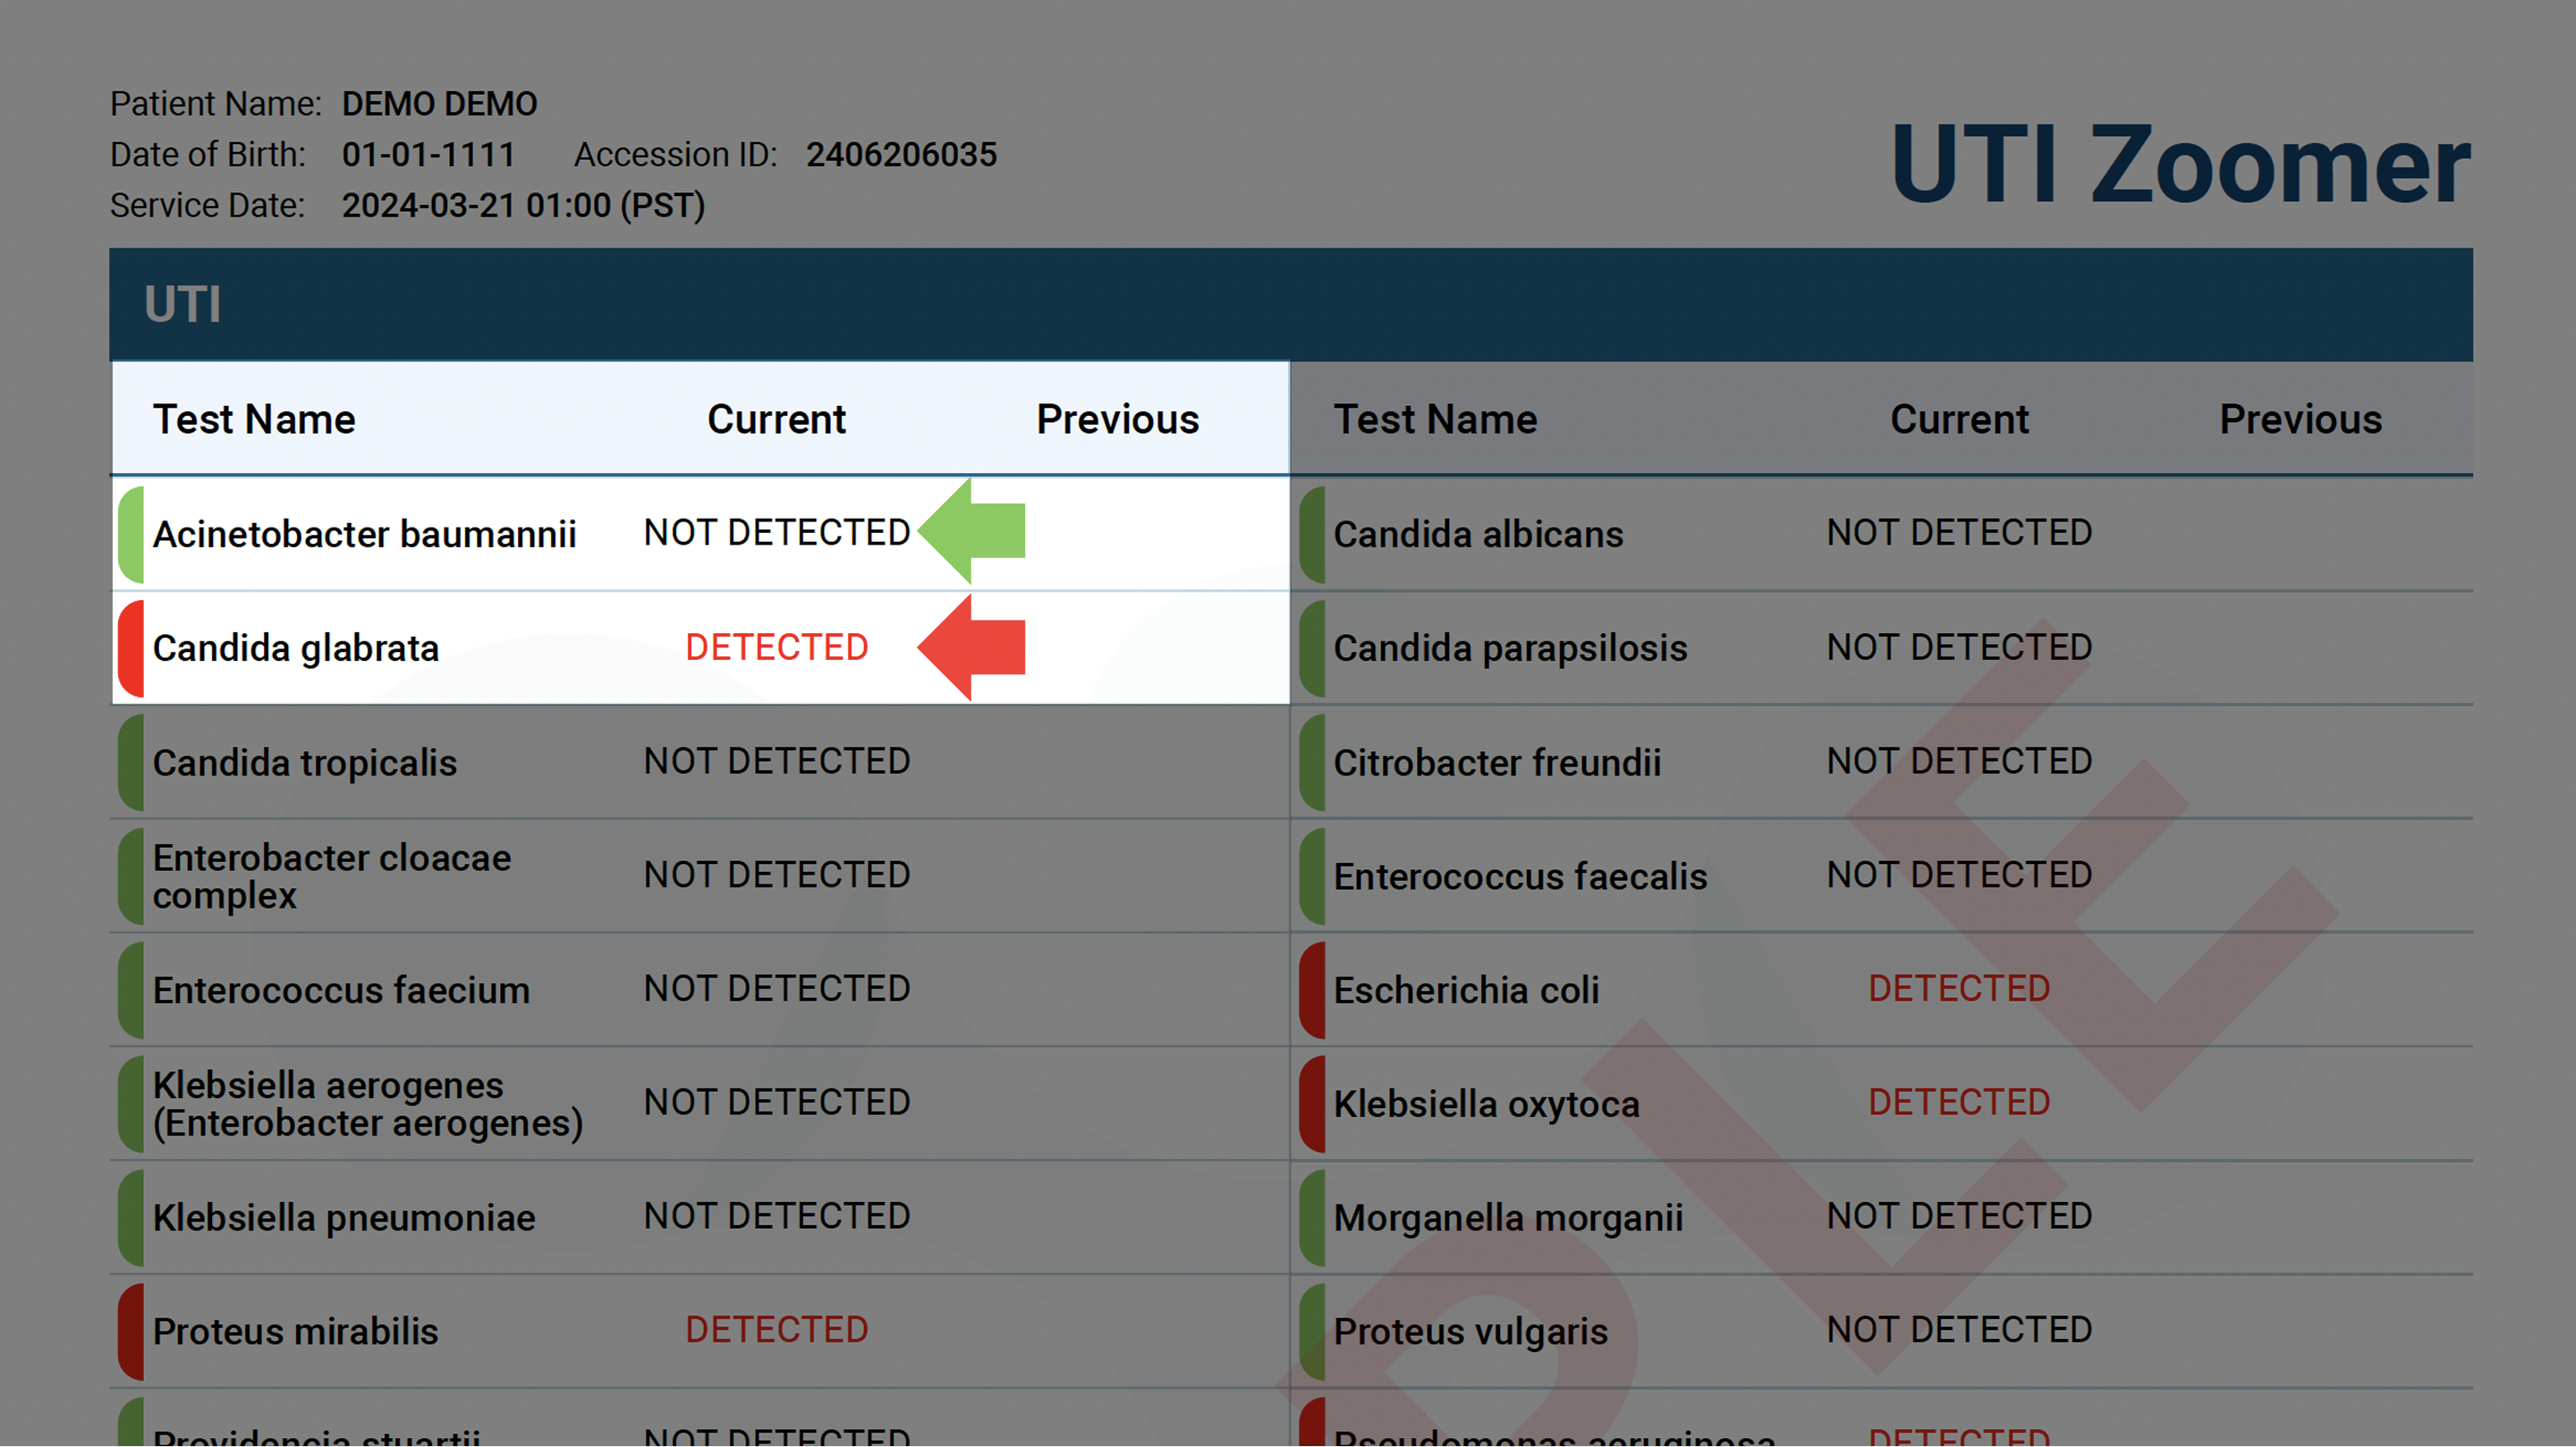
Task: Click green status marker beside Candida albicans
Action: 1313,534
